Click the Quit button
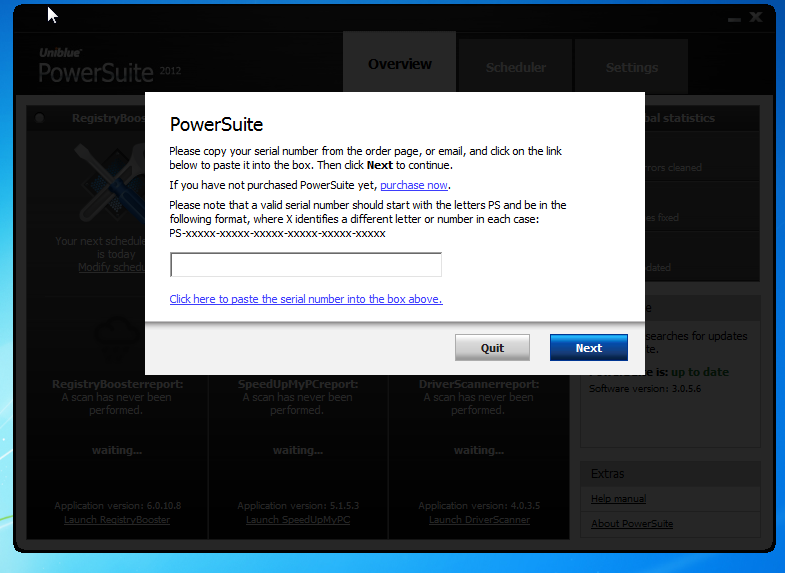 pos(492,348)
